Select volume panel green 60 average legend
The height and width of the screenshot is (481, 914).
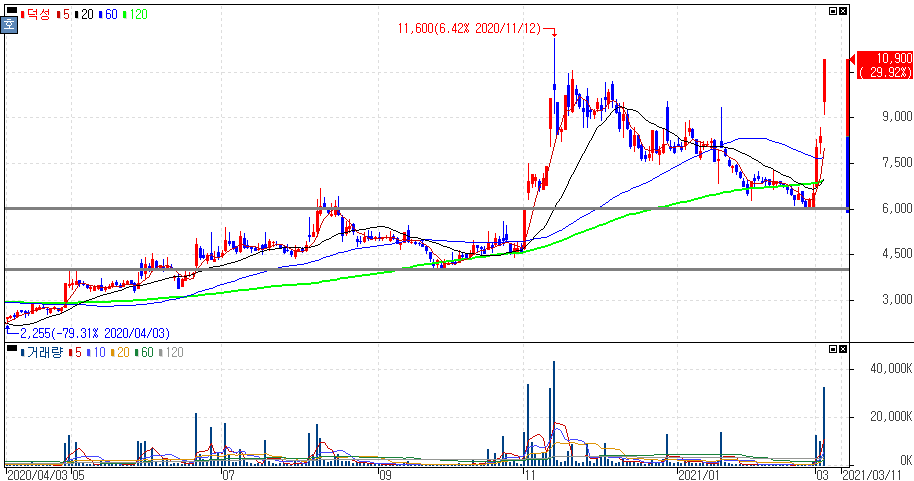[144, 352]
